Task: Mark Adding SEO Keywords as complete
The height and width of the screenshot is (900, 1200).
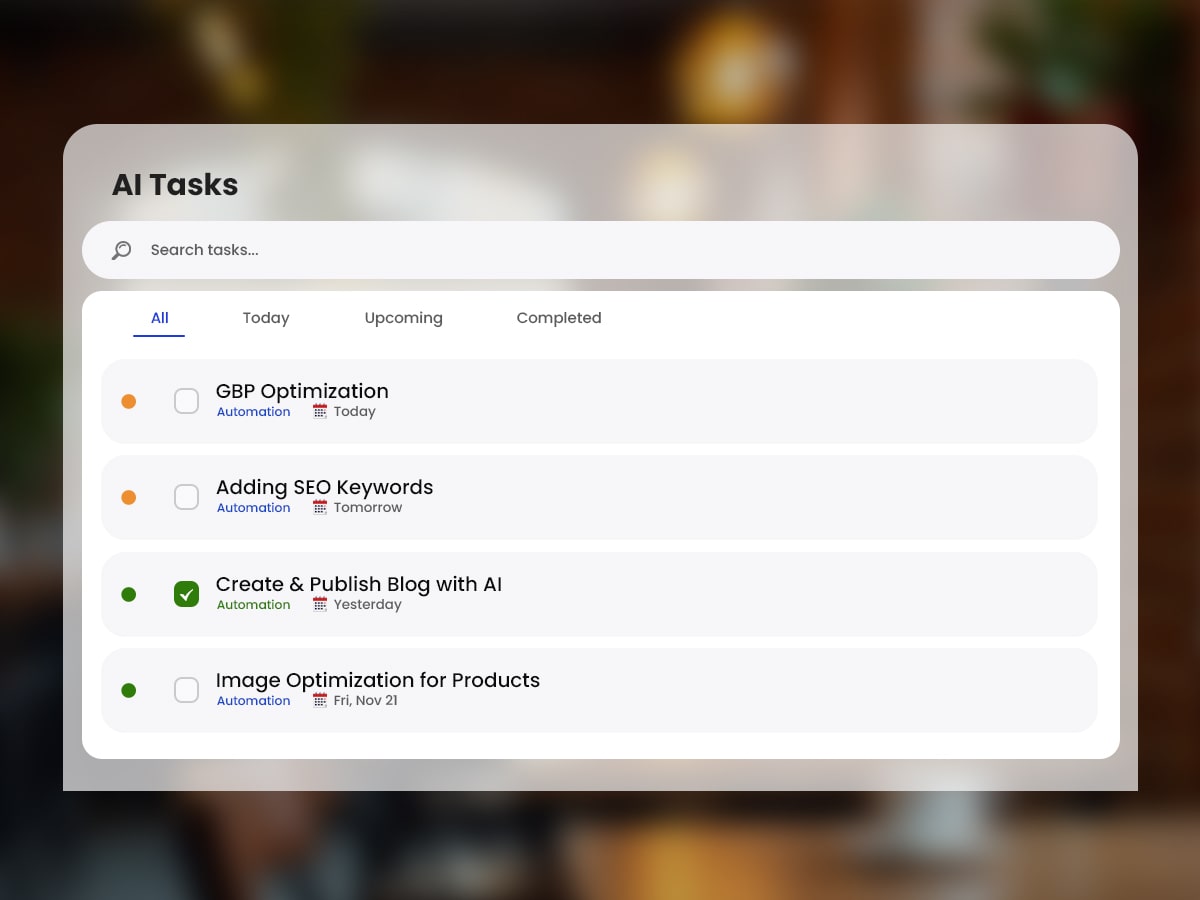Action: tap(186, 497)
